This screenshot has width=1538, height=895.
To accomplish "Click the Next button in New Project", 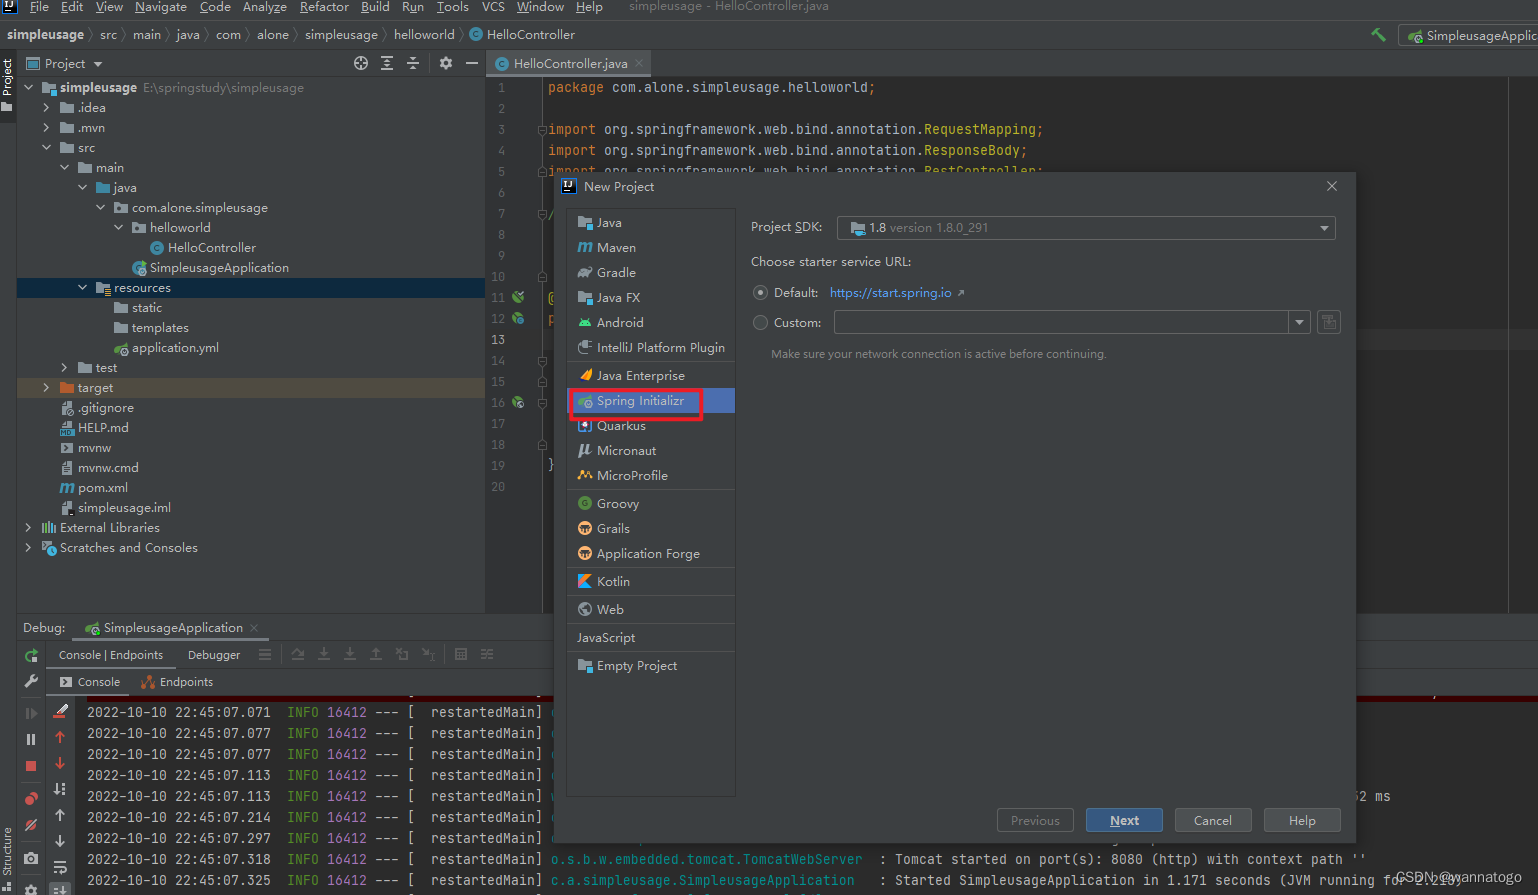I will pos(1124,821).
